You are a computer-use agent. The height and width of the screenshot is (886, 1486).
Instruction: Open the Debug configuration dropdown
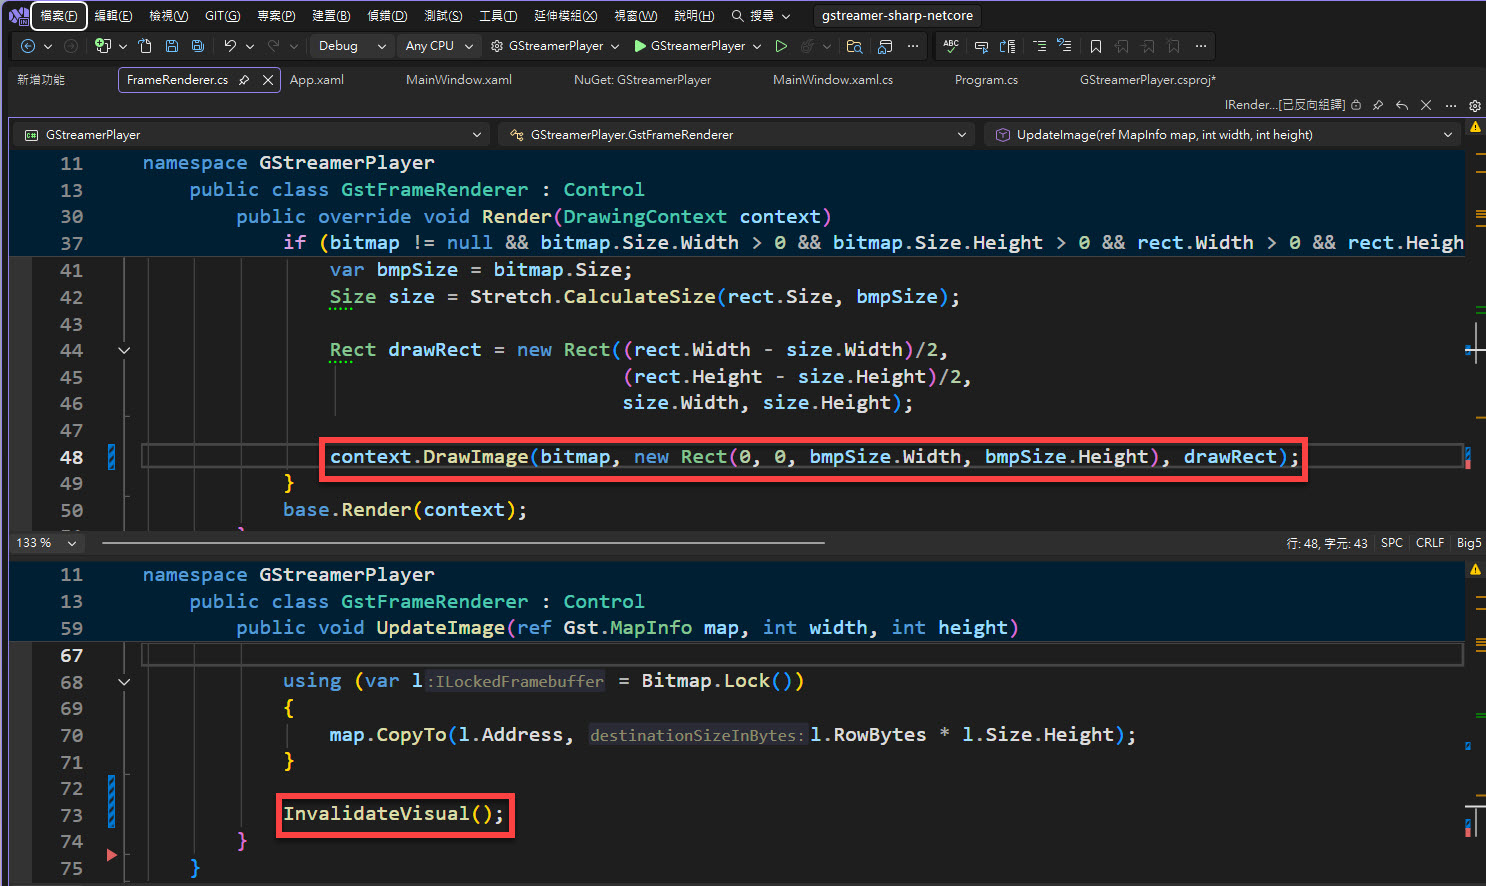(x=351, y=46)
